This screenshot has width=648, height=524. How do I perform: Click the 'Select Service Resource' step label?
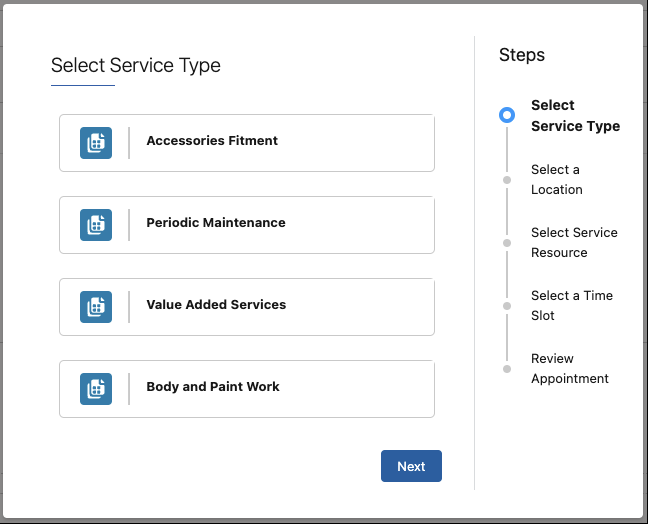click(x=574, y=243)
